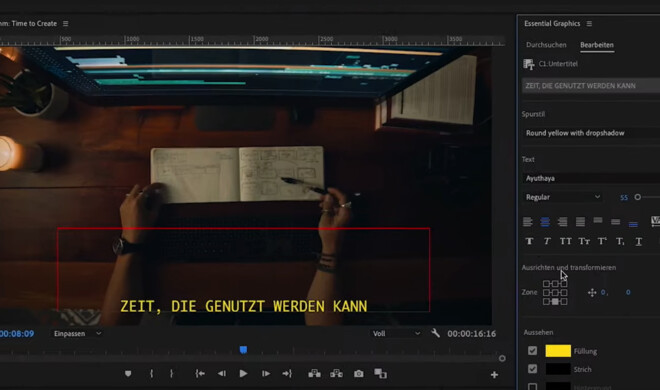Select the top-left zone position box
The image size is (660, 390).
(x=546, y=284)
